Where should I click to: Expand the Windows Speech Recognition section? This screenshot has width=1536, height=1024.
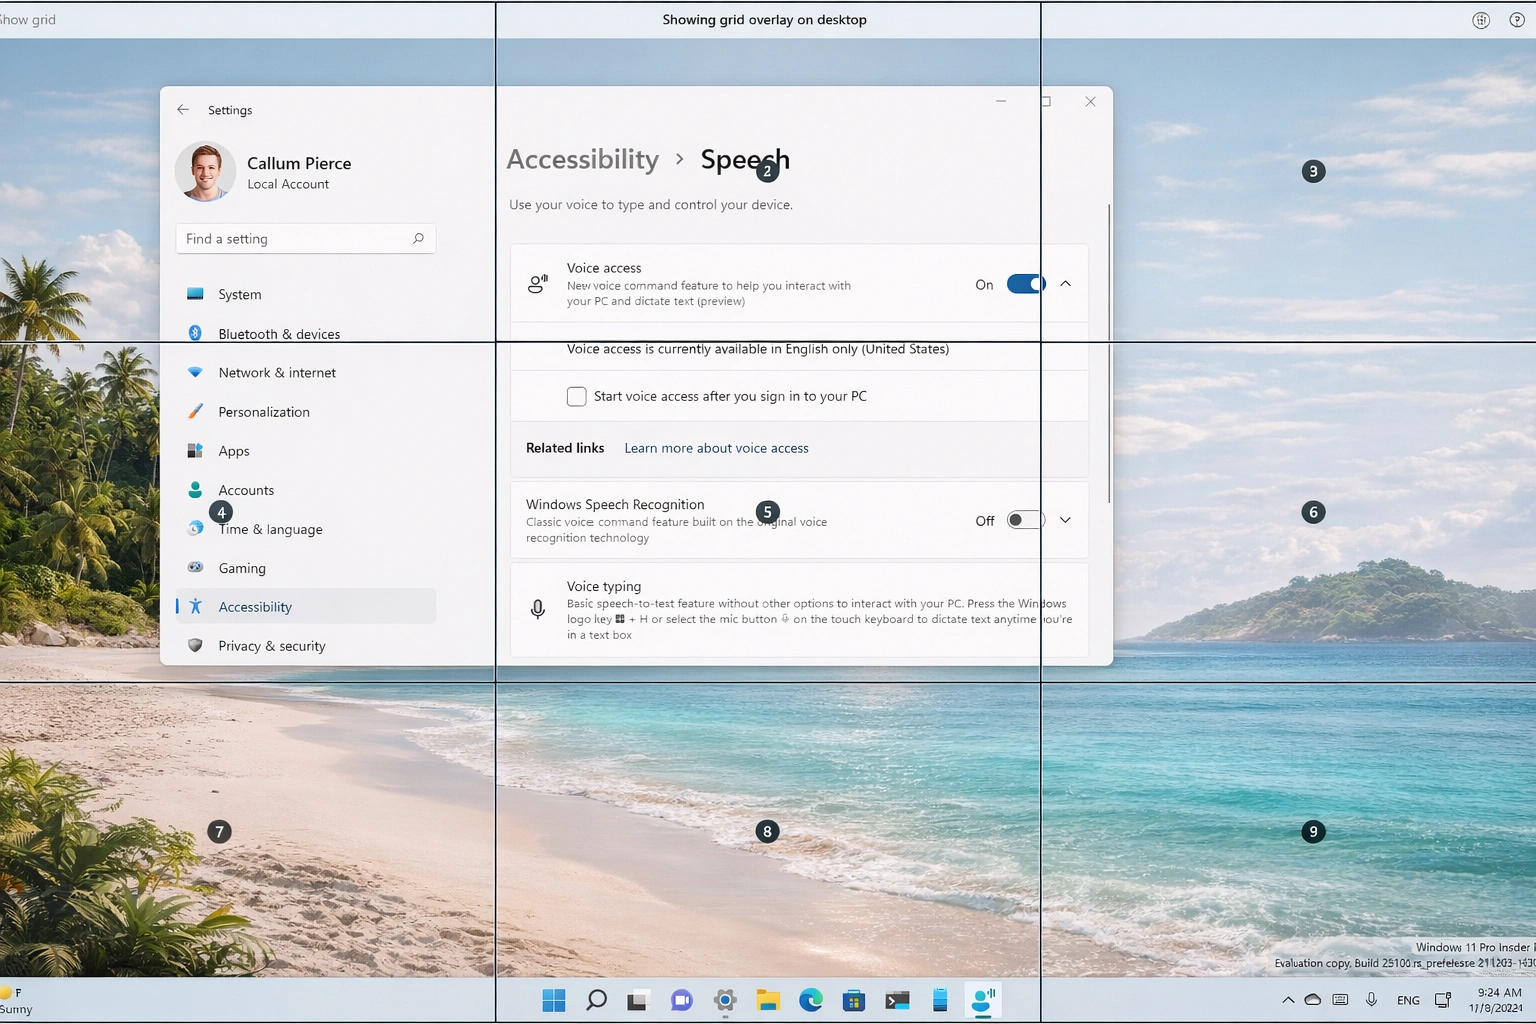coord(1065,520)
